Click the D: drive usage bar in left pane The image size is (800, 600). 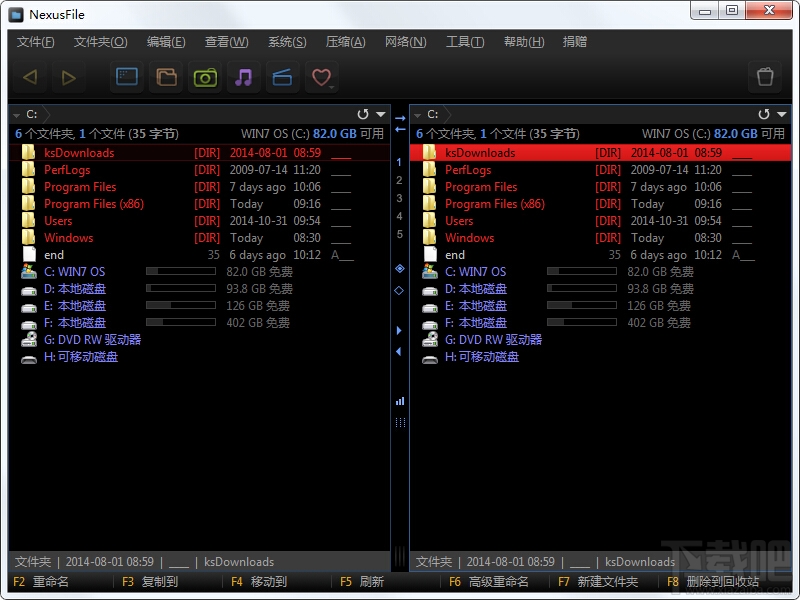181,289
